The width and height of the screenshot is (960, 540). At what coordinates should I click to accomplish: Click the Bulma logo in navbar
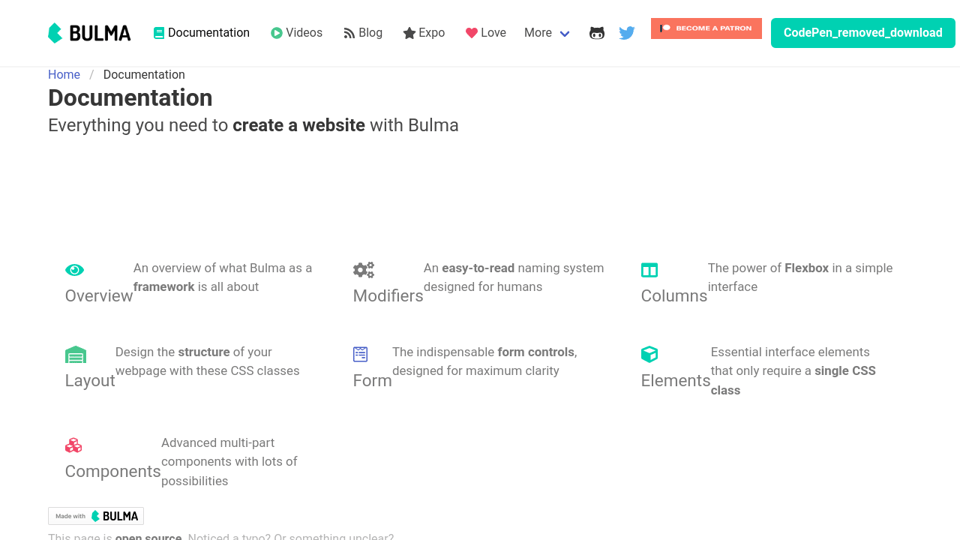(x=89, y=33)
